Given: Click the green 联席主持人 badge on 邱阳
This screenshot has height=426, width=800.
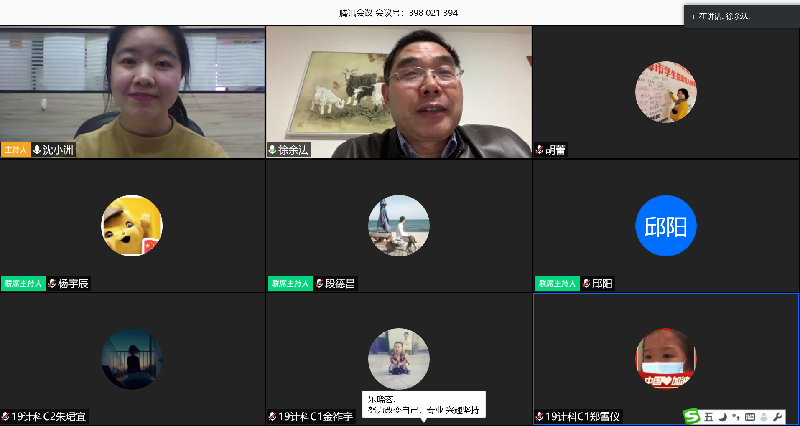Looking at the screenshot, I should (x=556, y=284).
